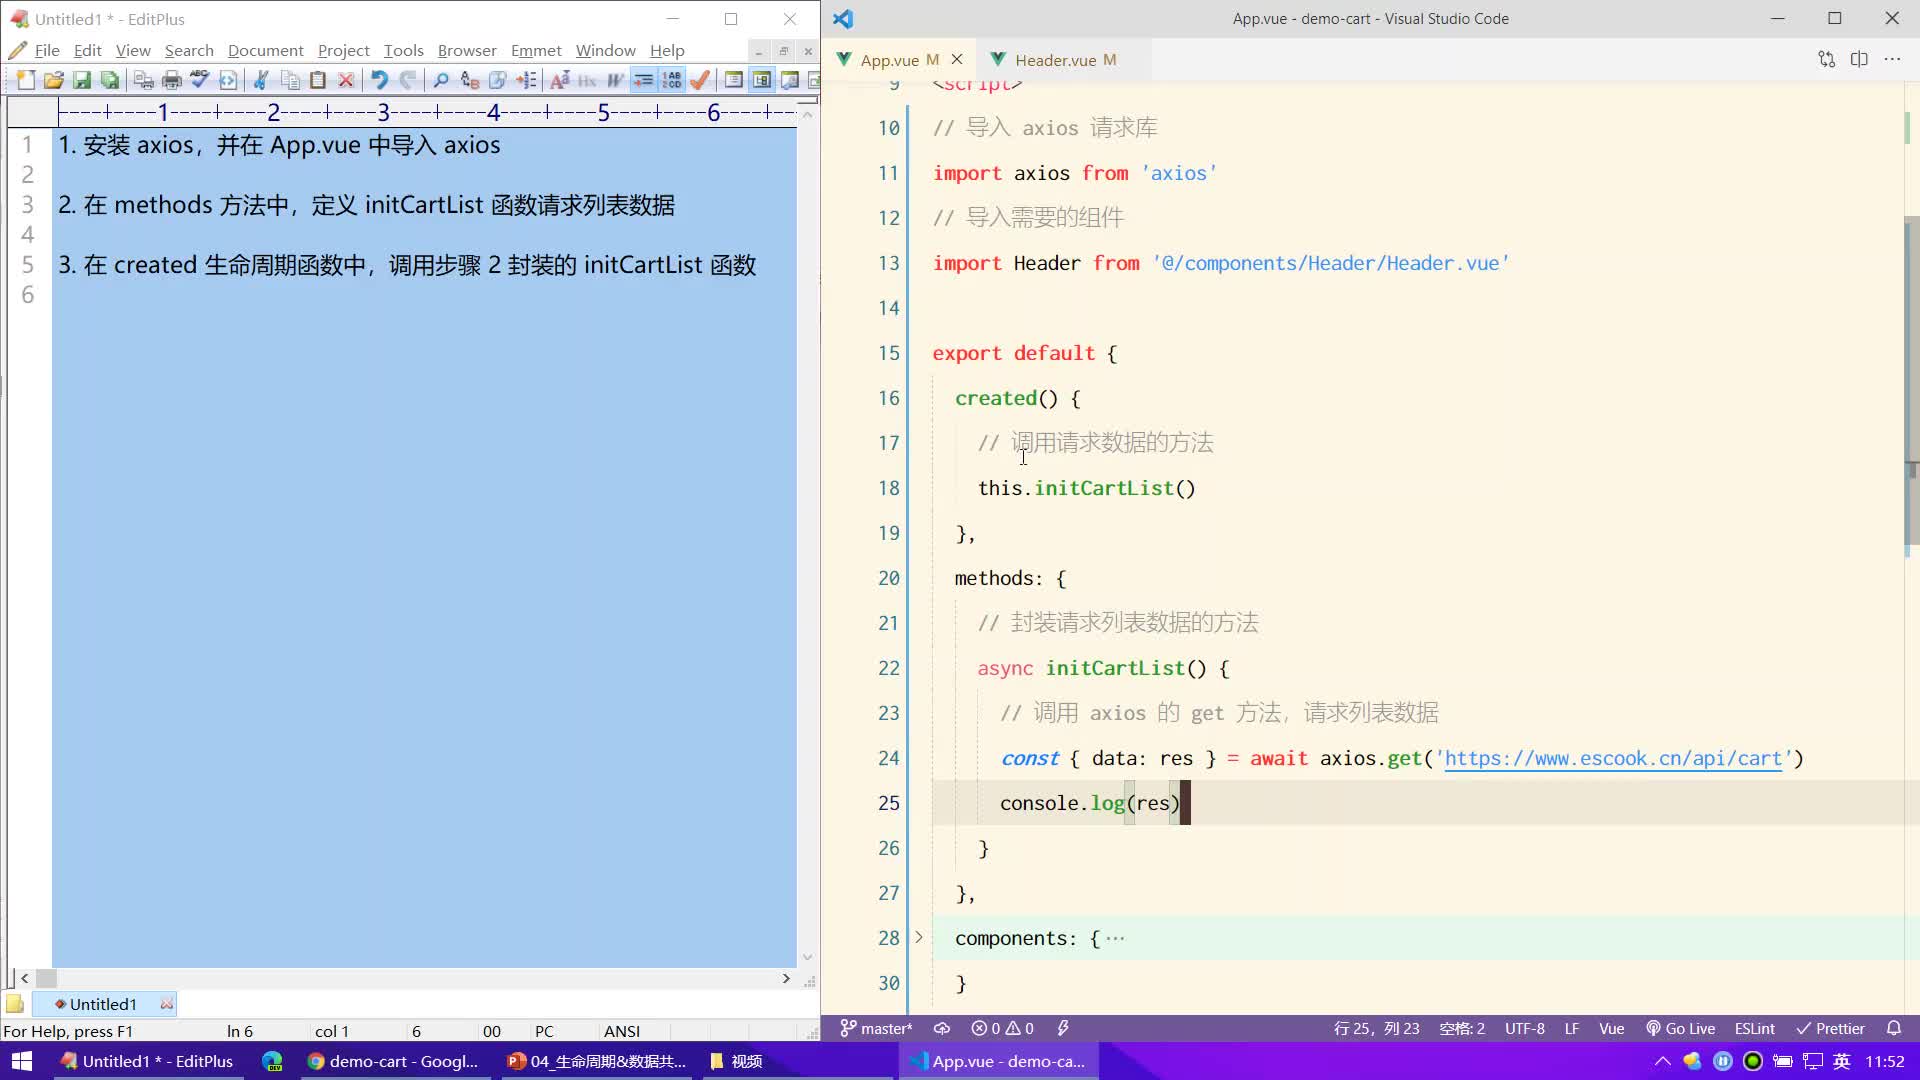The image size is (1920, 1080).
Task: Click Print icon in EditPlus toolbar
Action: point(172,80)
